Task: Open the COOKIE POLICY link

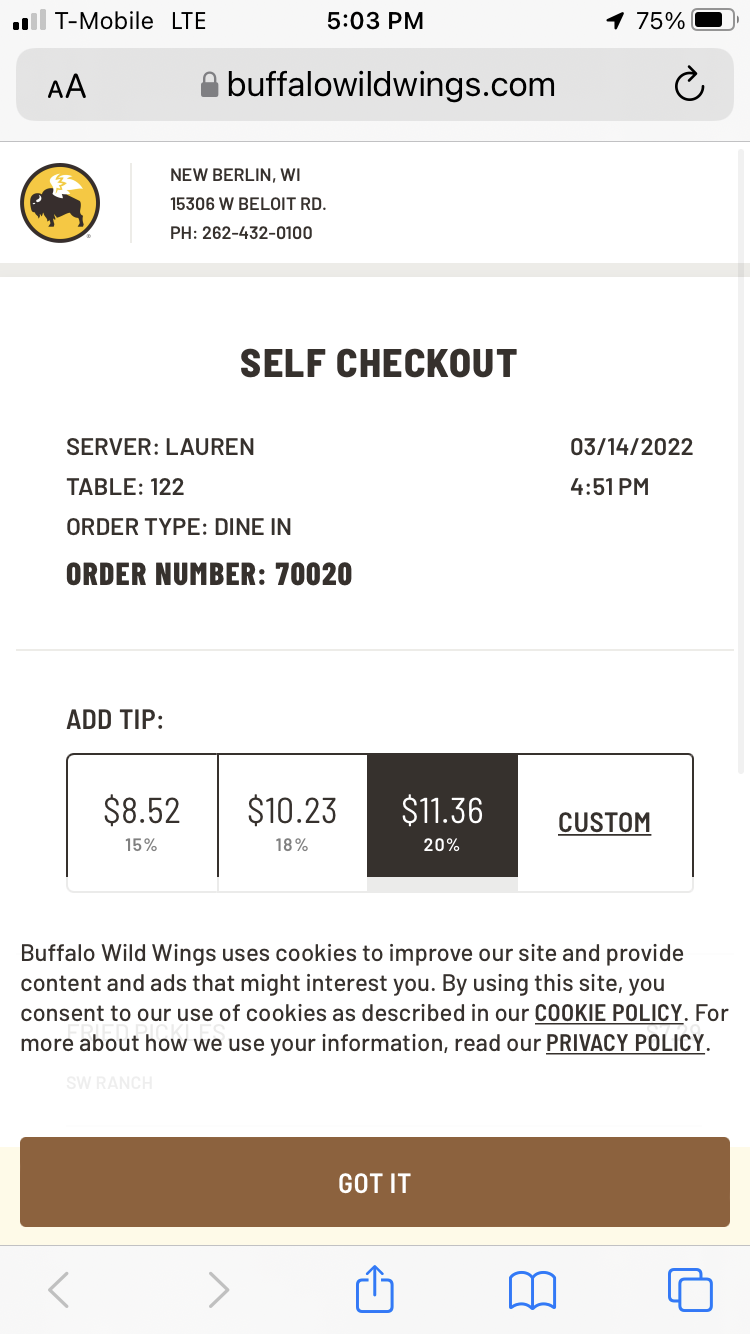Action: (608, 1013)
